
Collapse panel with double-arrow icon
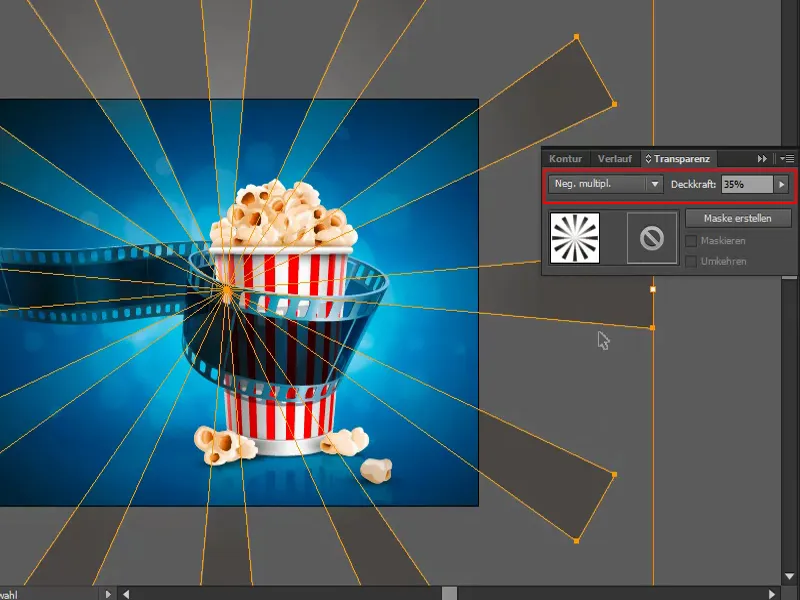coord(762,159)
